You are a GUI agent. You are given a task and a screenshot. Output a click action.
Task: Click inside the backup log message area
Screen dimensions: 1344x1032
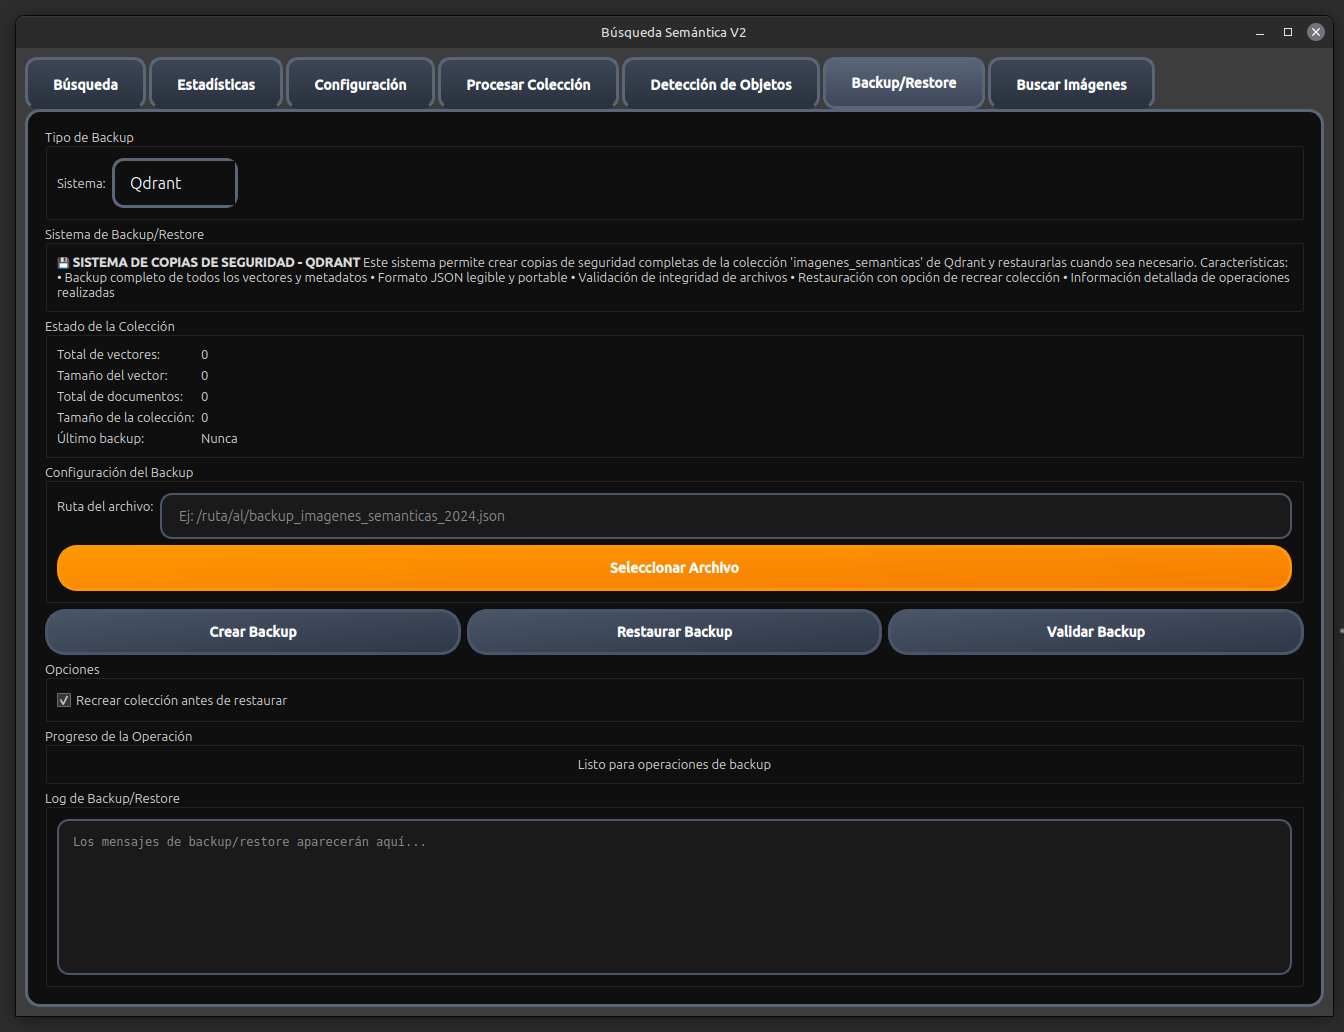(x=674, y=895)
